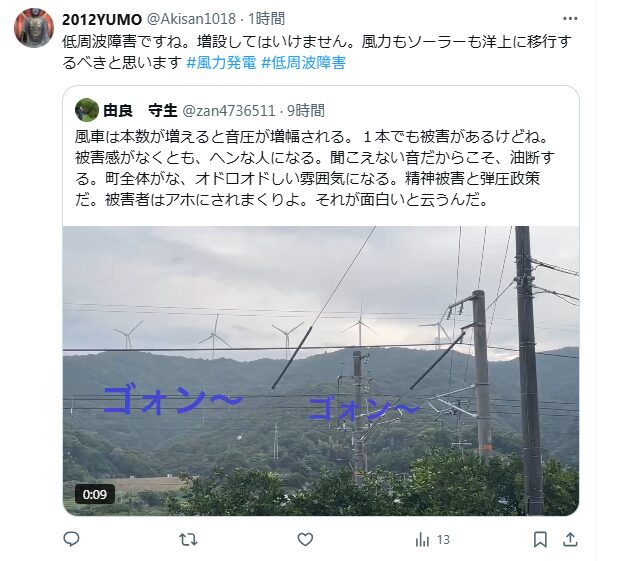The image size is (619, 561).
Task: Open the #低周波障害 hashtag
Action: pyautogui.click(x=304, y=62)
